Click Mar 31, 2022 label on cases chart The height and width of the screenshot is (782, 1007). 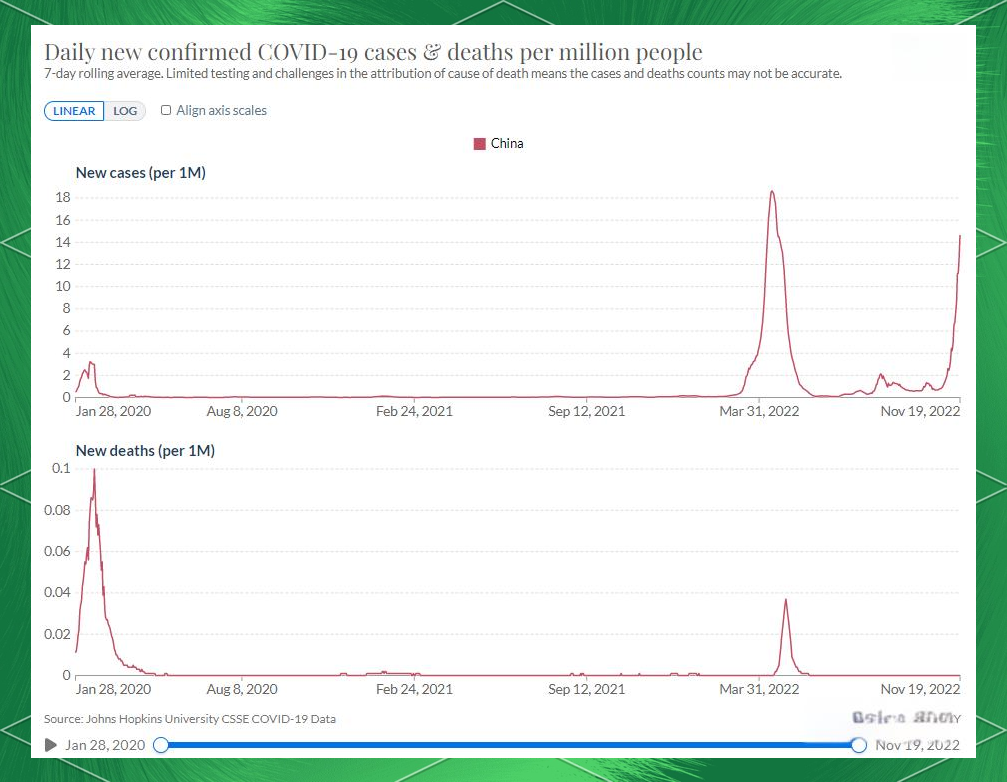760,411
